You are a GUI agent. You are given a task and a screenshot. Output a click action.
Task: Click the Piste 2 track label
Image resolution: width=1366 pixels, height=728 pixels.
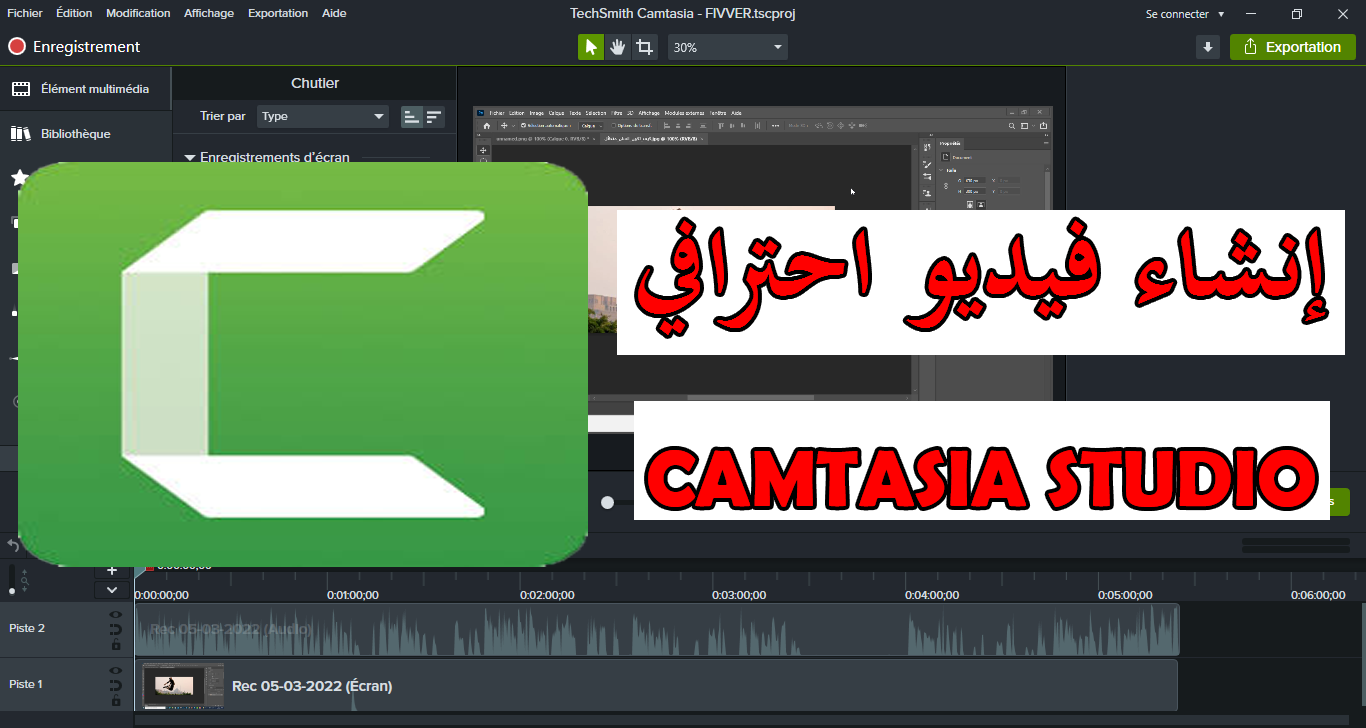[x=27, y=628]
